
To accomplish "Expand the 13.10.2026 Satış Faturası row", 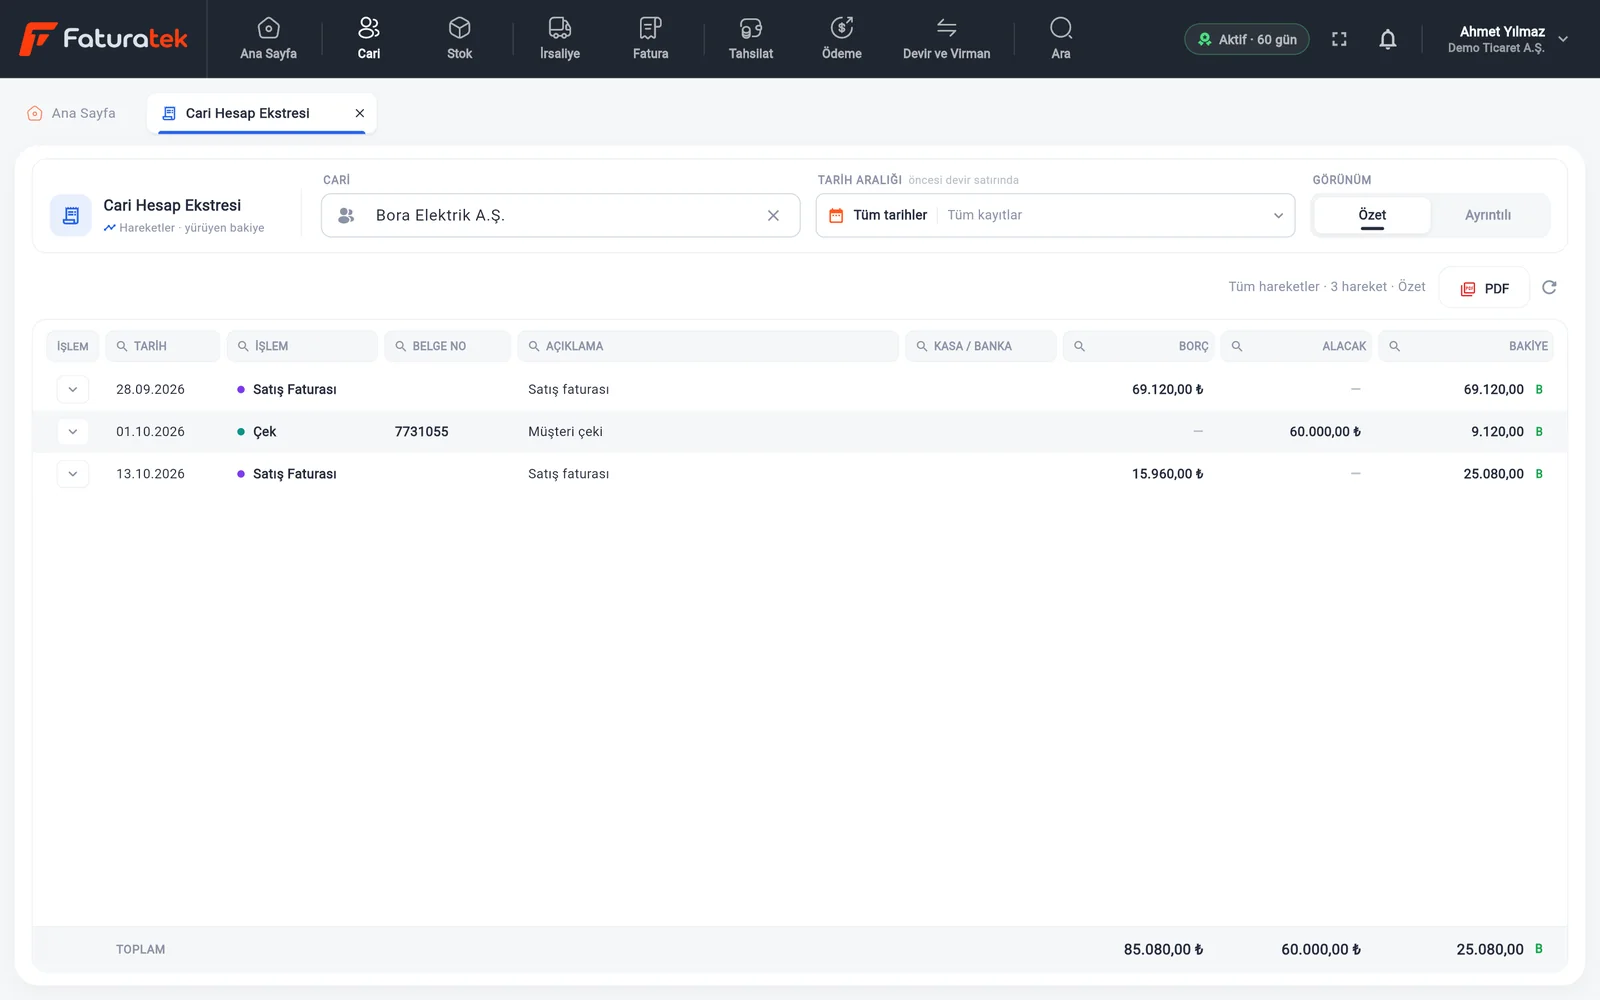I will coord(73,474).
